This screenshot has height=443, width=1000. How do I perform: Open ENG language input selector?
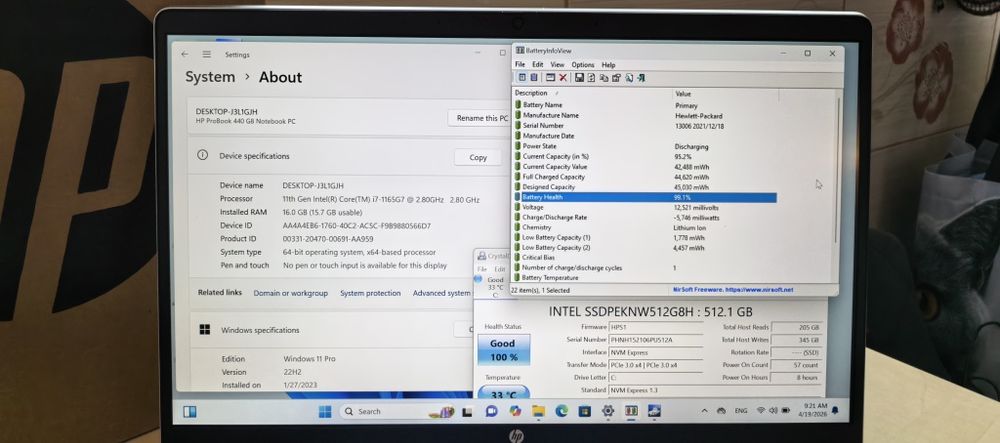click(x=741, y=411)
